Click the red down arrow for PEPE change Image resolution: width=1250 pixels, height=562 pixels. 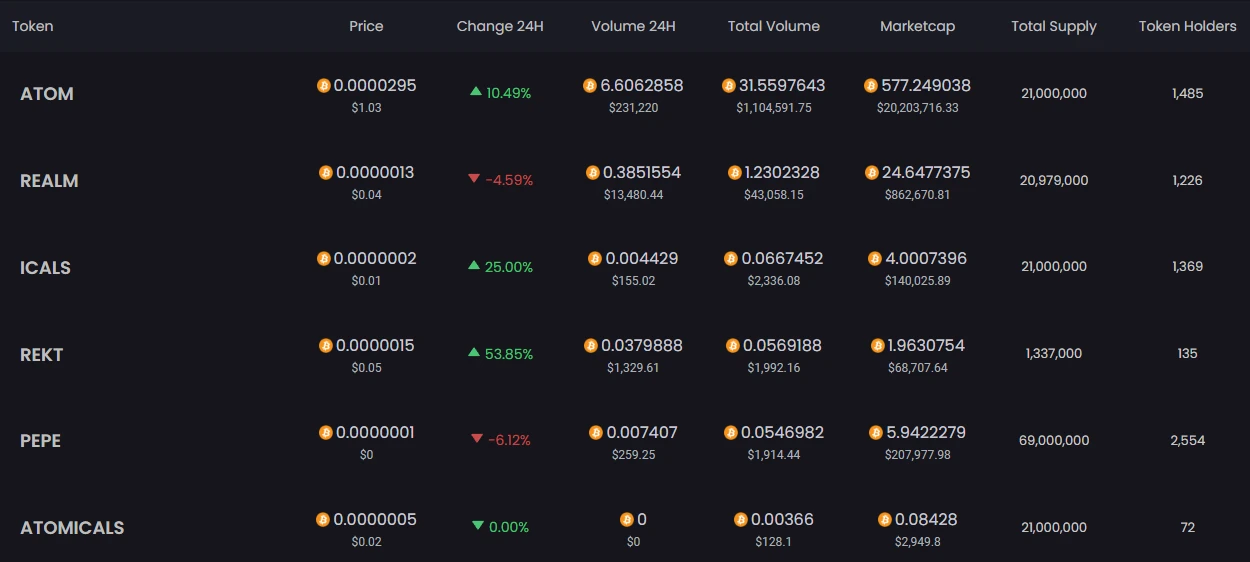[x=476, y=439]
